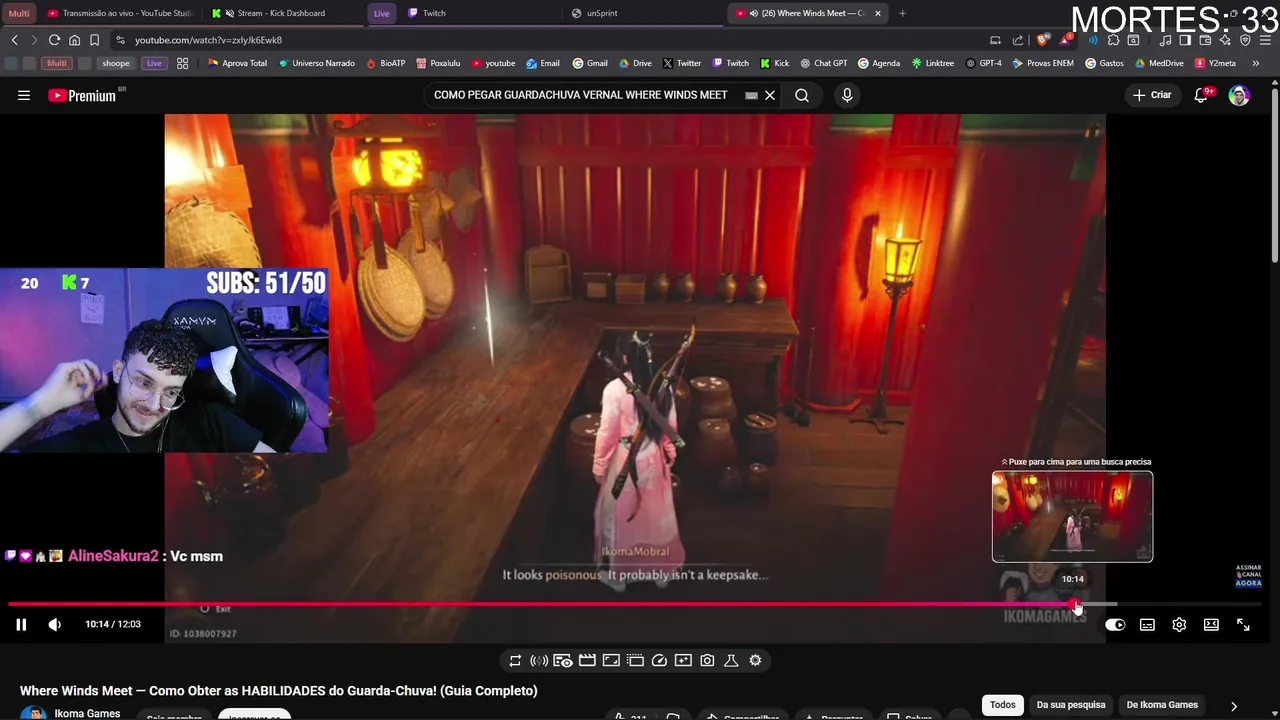Screen dimensions: 1280x720
Task: Select the Todos filter chip
Action: point(1002,705)
